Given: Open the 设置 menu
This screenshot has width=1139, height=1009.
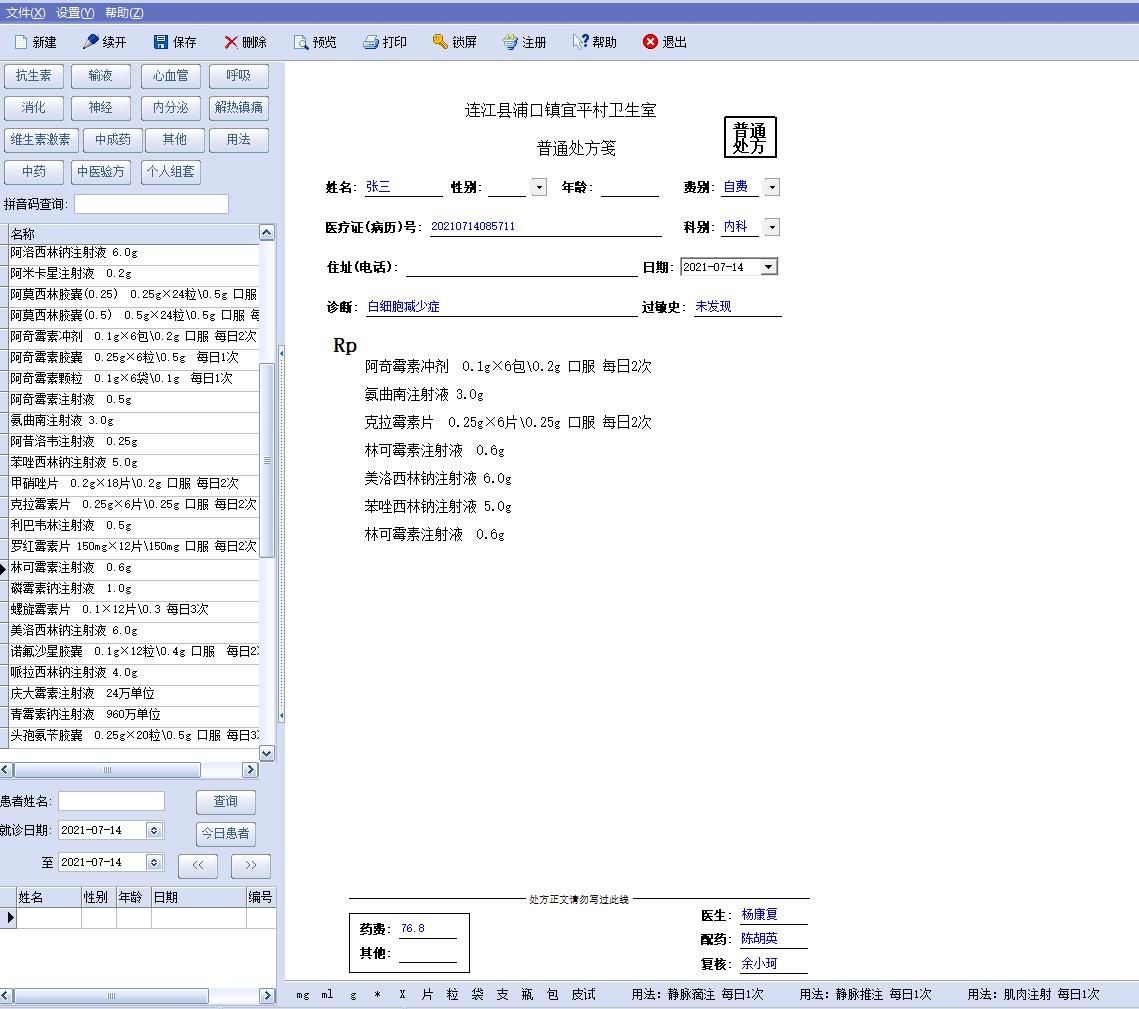Looking at the screenshot, I should (75, 13).
